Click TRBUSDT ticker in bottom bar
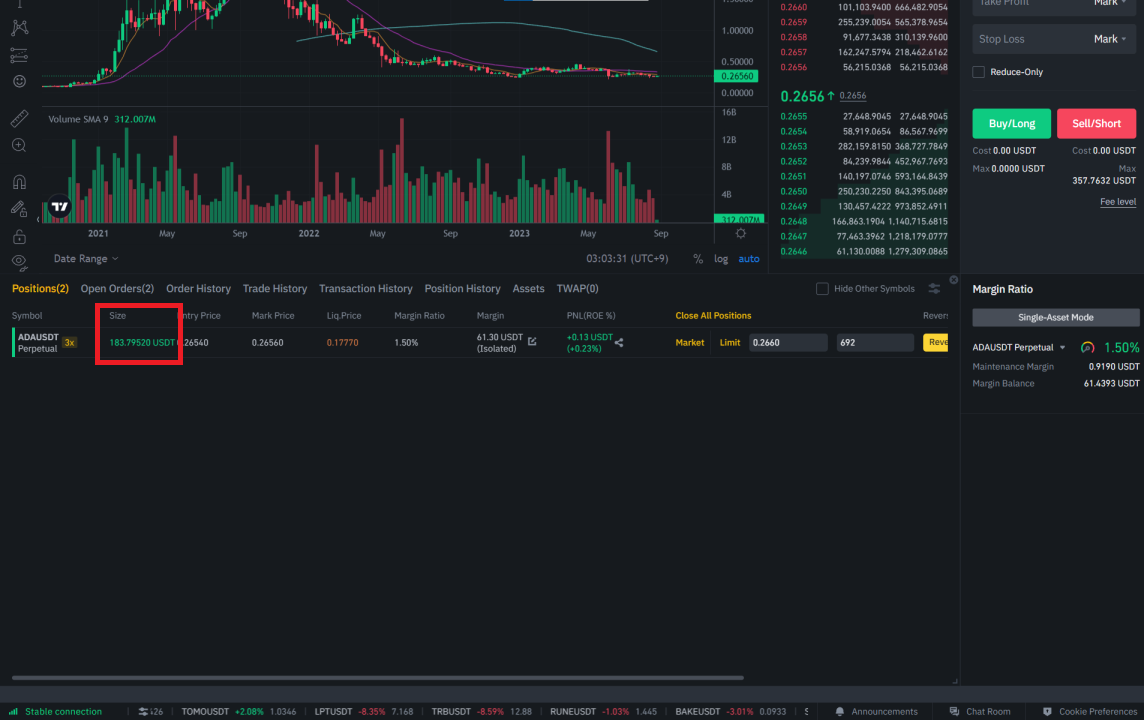Image resolution: width=1144 pixels, height=720 pixels. [482, 711]
